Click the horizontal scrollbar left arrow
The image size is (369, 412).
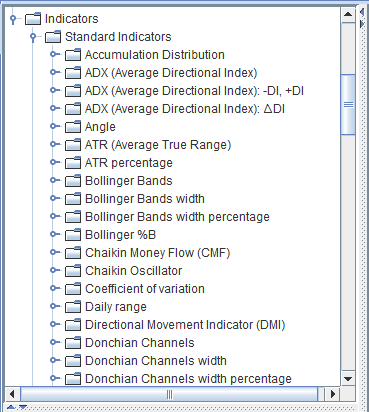pos(12,394)
